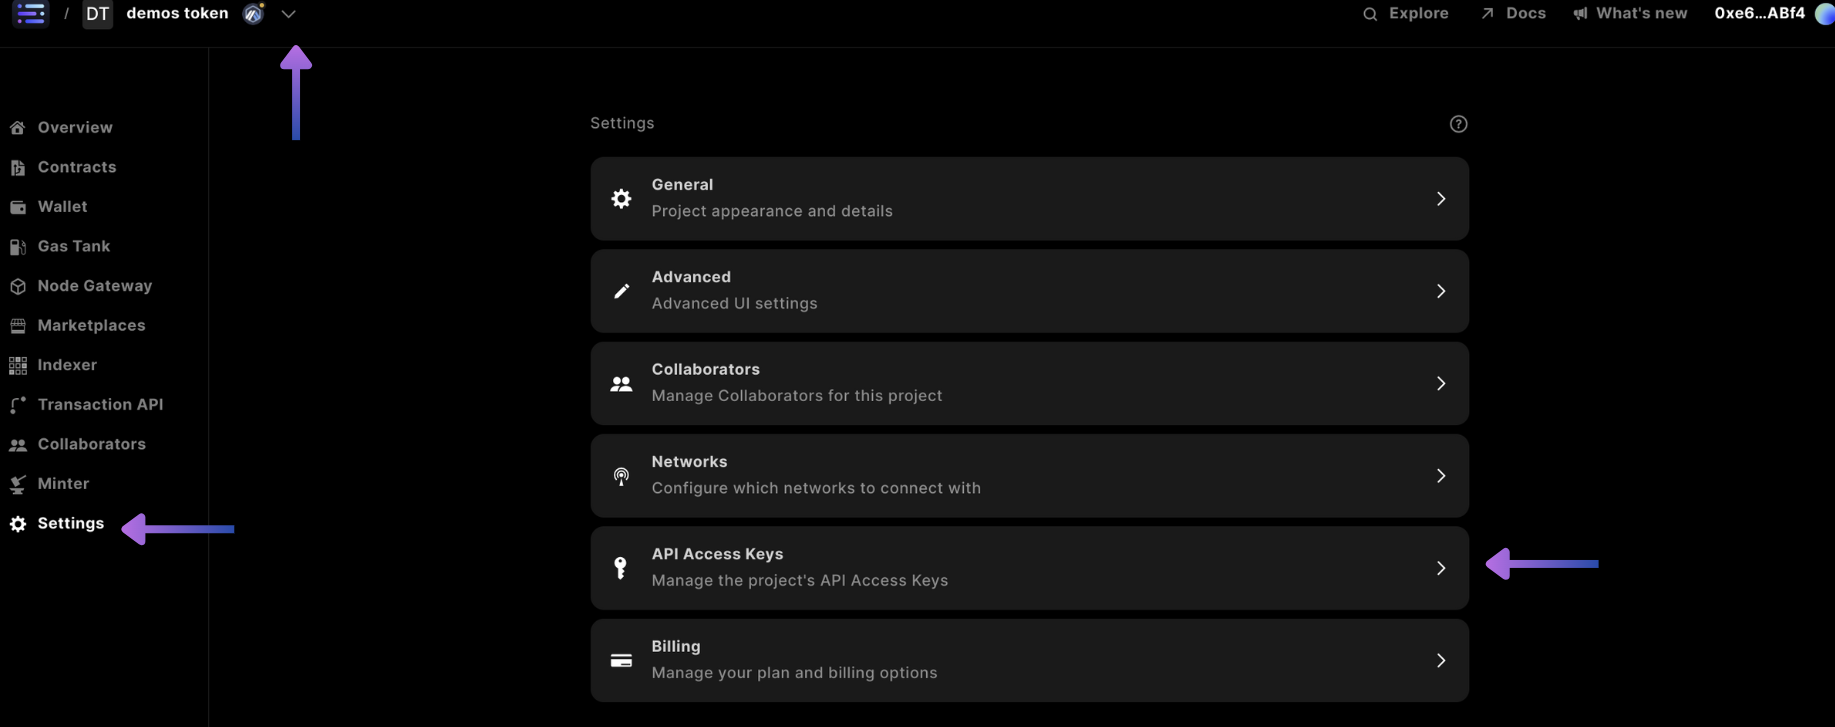The width and height of the screenshot is (1835, 727).
Task: Open the Settings help question mark icon
Action: pos(1458,123)
